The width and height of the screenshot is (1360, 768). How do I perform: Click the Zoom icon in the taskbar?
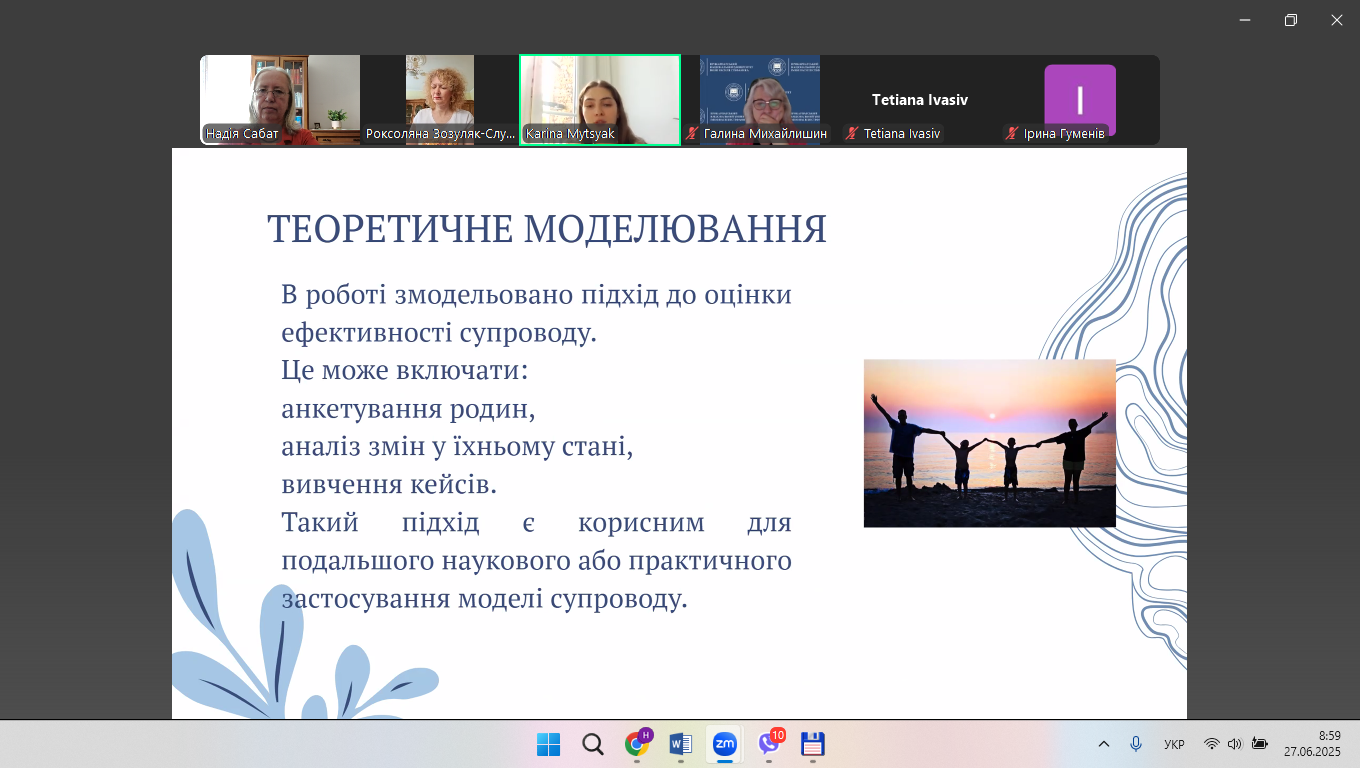[724, 744]
